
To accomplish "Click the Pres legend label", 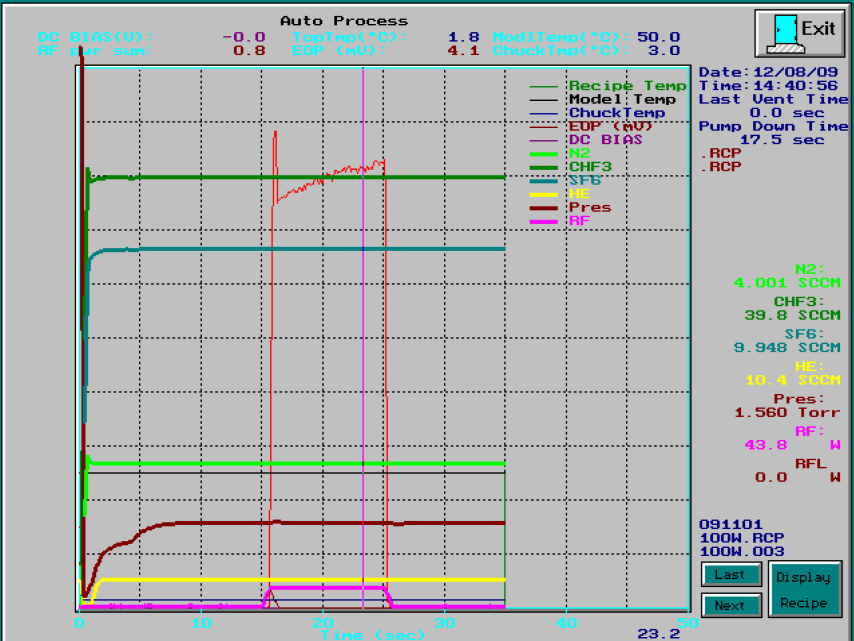I will [590, 207].
